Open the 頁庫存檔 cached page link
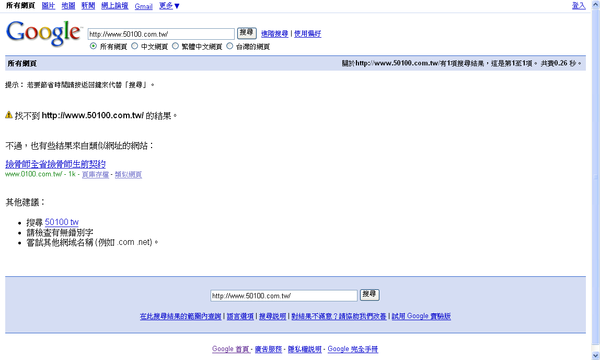Image resolution: width=600 pixels, height=360 pixels. pos(95,174)
